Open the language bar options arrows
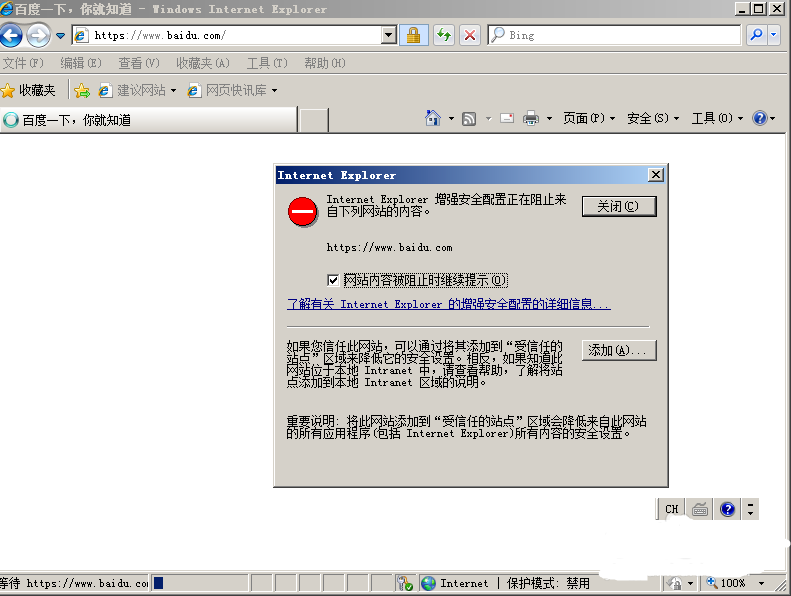The height and width of the screenshot is (596, 791). click(x=751, y=509)
